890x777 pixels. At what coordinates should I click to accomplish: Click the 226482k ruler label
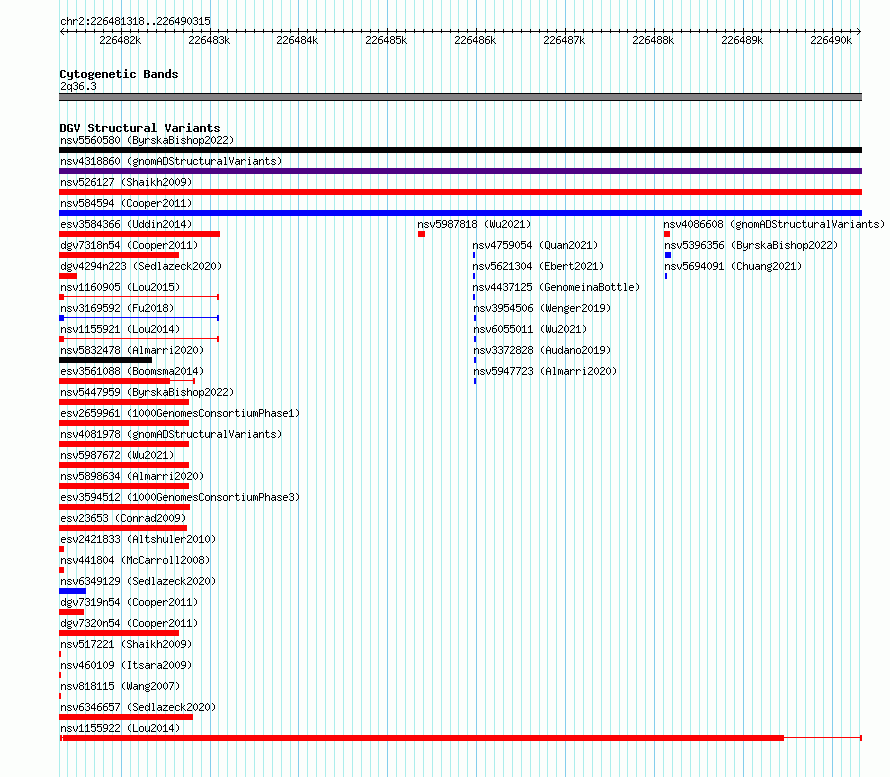click(120, 40)
